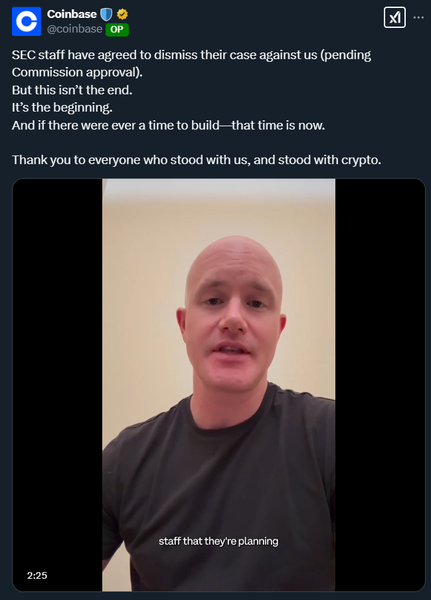Click the gold verified checkmark badge

pos(122,15)
